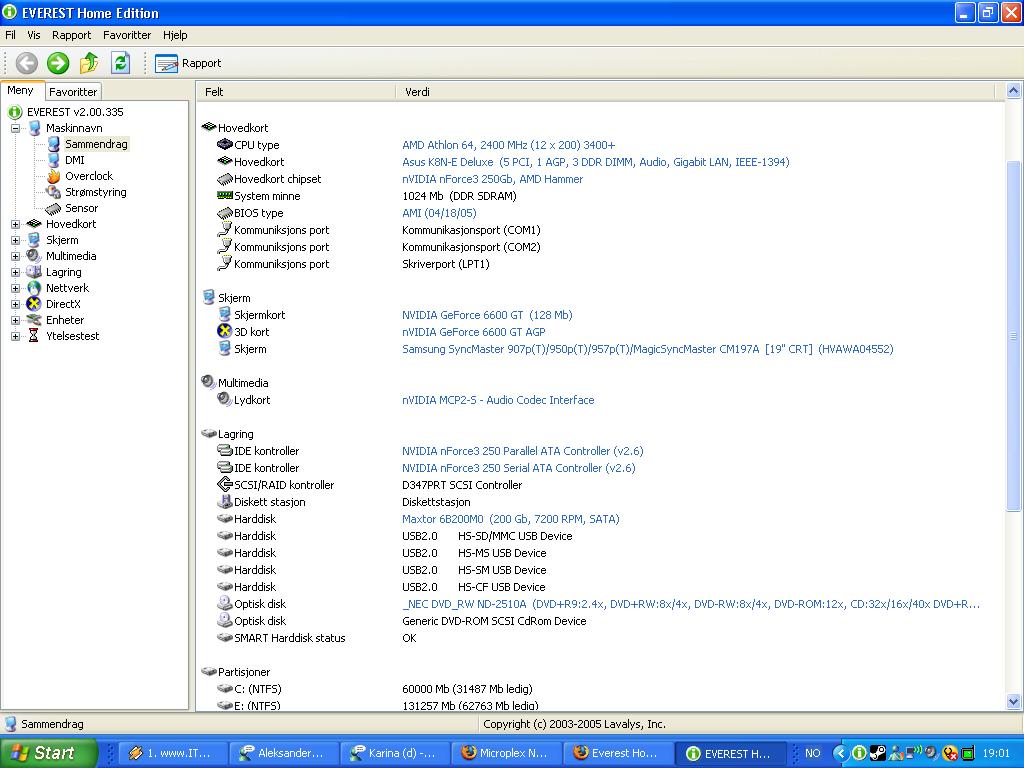Open the _NEC DVD_RW ND-2510A link
The height and width of the screenshot is (768, 1024).
(x=691, y=604)
